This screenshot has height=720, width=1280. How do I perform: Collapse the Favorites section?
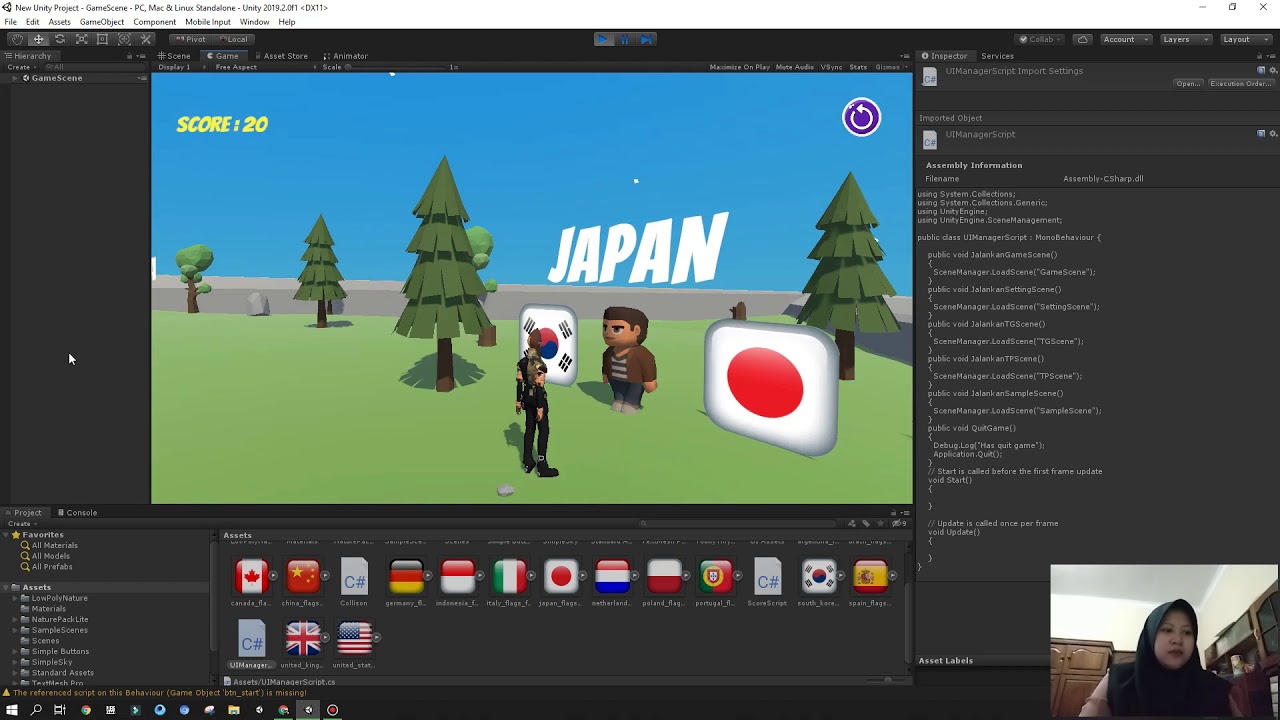tap(6, 535)
